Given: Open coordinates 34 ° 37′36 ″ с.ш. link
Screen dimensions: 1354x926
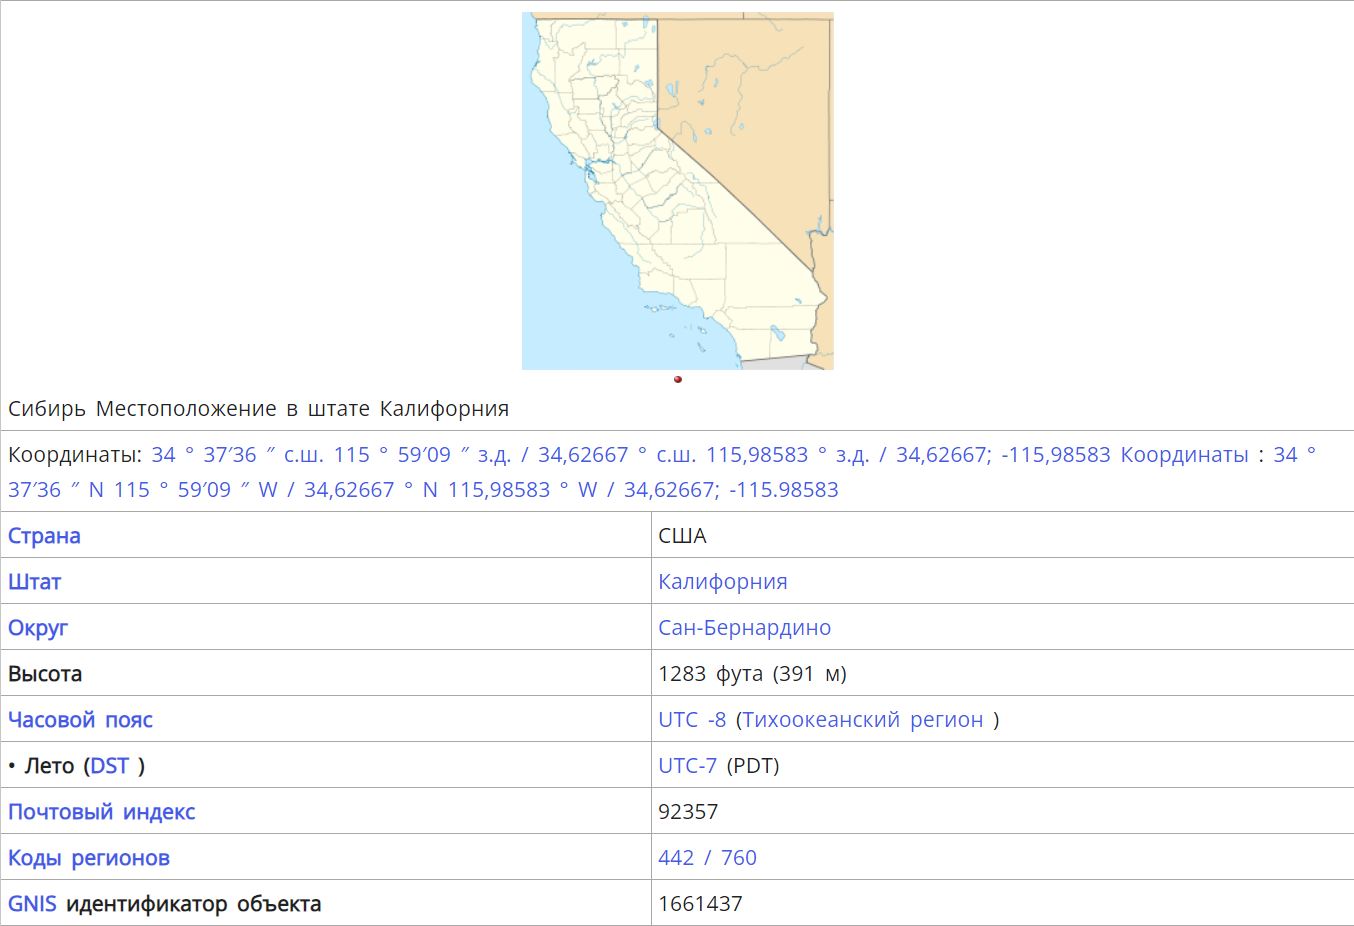Looking at the screenshot, I should click(x=237, y=454).
